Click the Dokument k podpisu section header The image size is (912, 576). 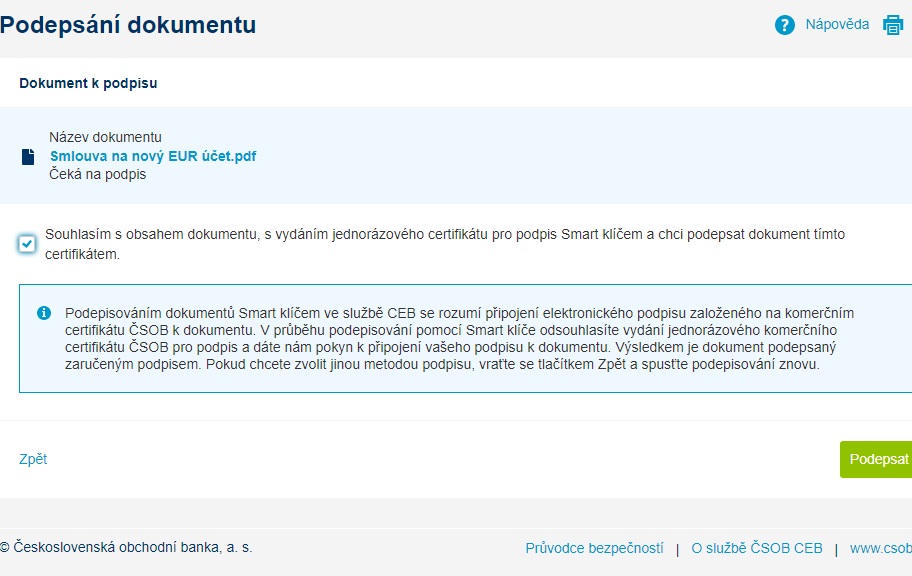88,83
